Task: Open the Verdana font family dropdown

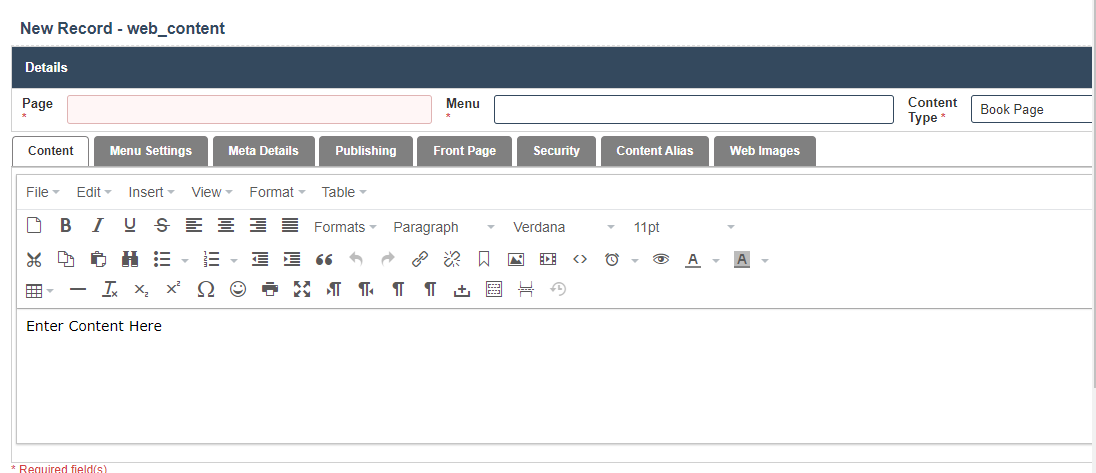Action: tap(563, 227)
